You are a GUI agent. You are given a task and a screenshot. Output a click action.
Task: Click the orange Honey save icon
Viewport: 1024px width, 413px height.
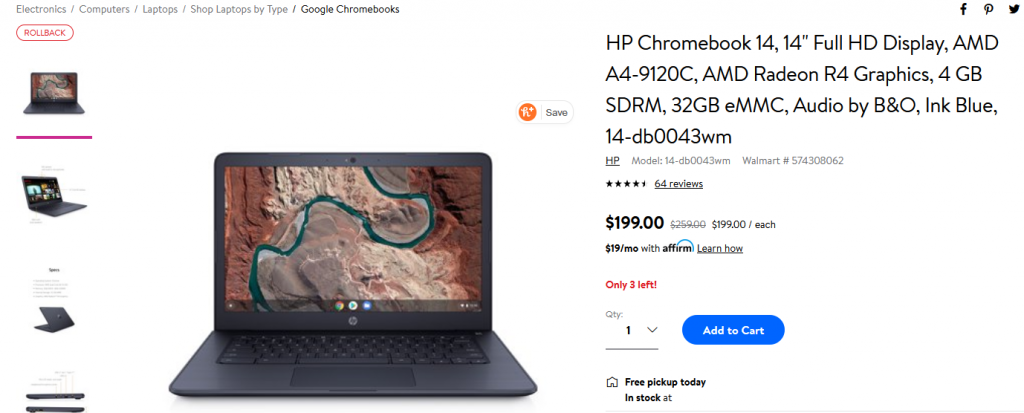coord(528,112)
